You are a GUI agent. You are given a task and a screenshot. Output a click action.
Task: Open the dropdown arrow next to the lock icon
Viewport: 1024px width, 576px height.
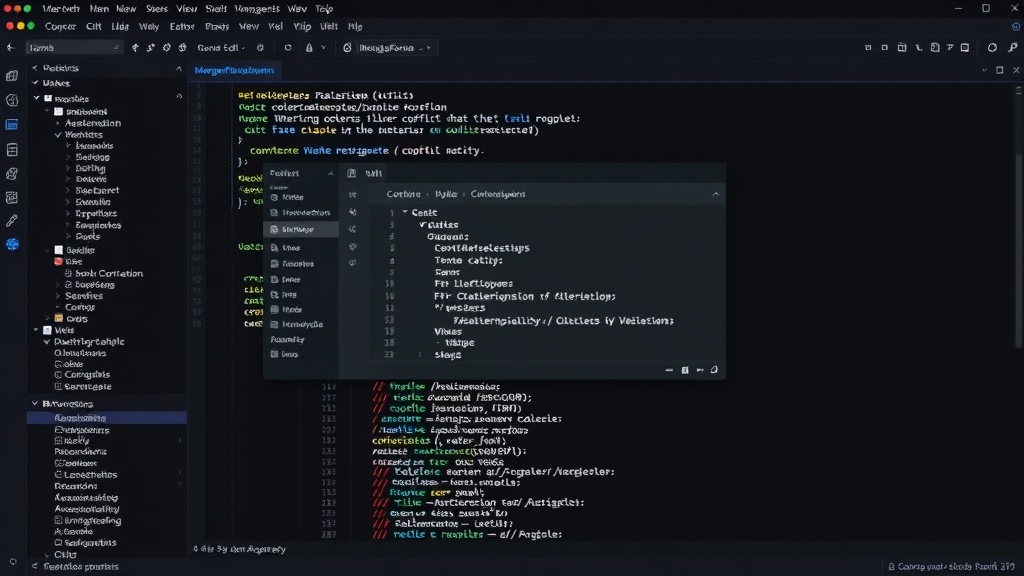pyautogui.click(x=323, y=48)
